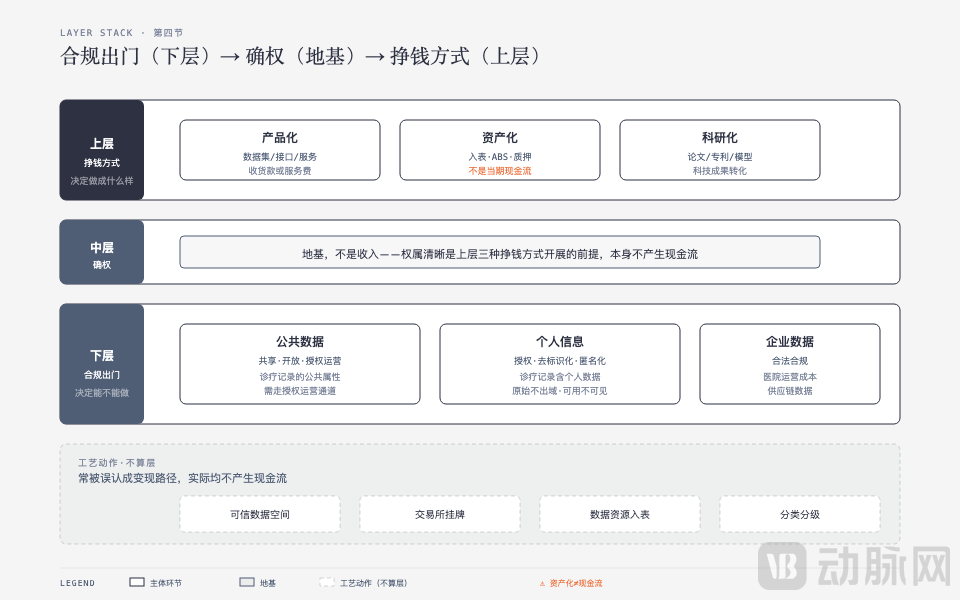This screenshot has height=600, width=960.
Task: Click the slide title 合规出门（下层）→ 确权
Action: (x=300, y=56)
